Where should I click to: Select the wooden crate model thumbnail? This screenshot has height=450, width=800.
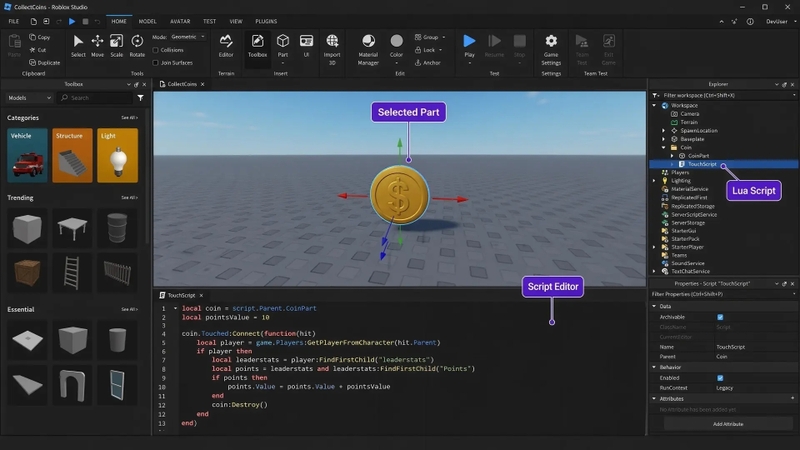tap(27, 272)
